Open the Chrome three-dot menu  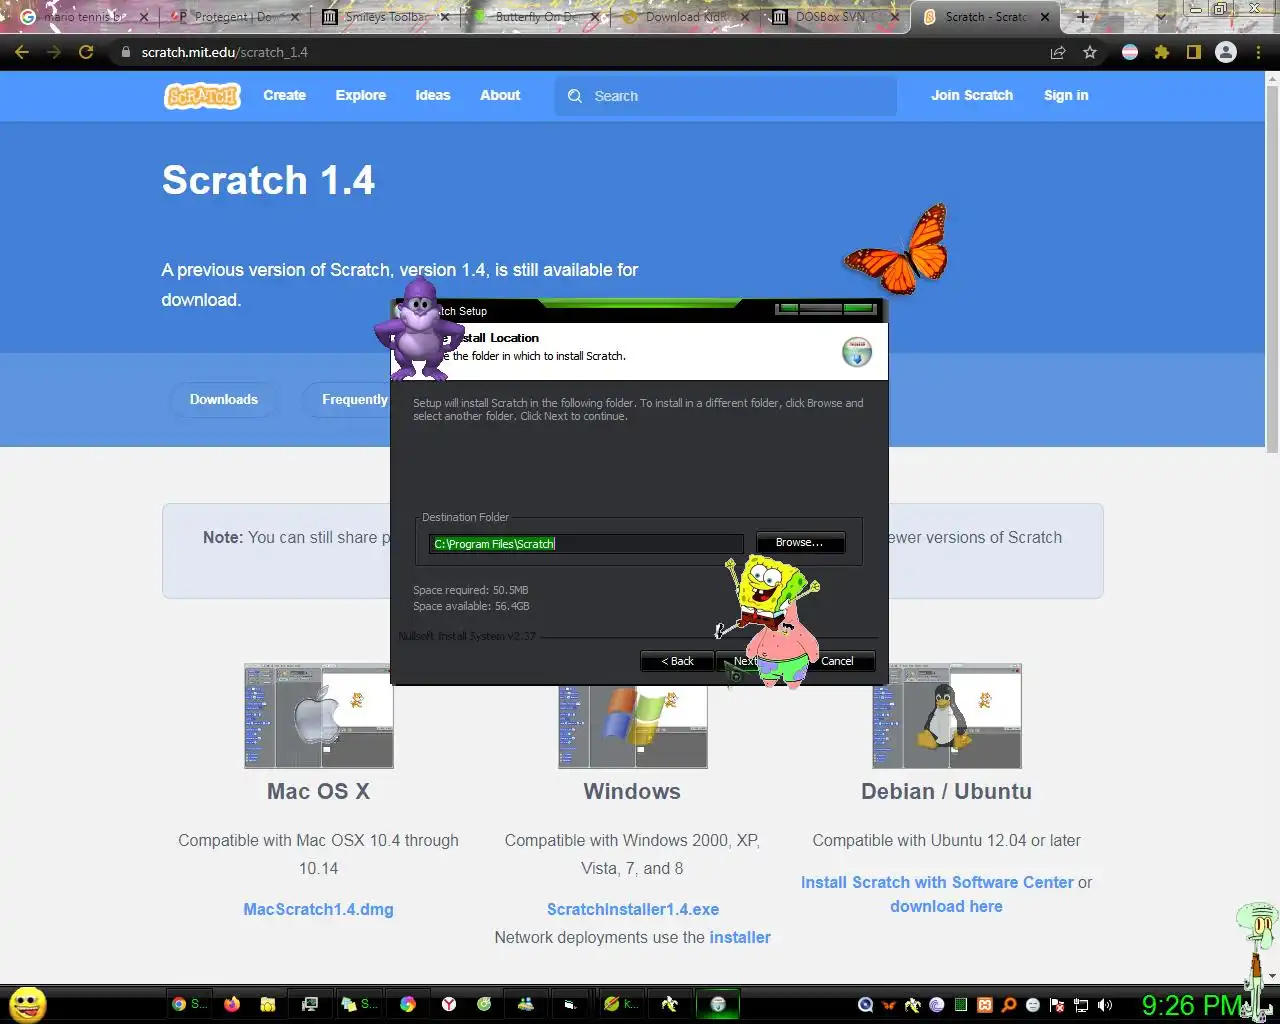click(x=1258, y=52)
